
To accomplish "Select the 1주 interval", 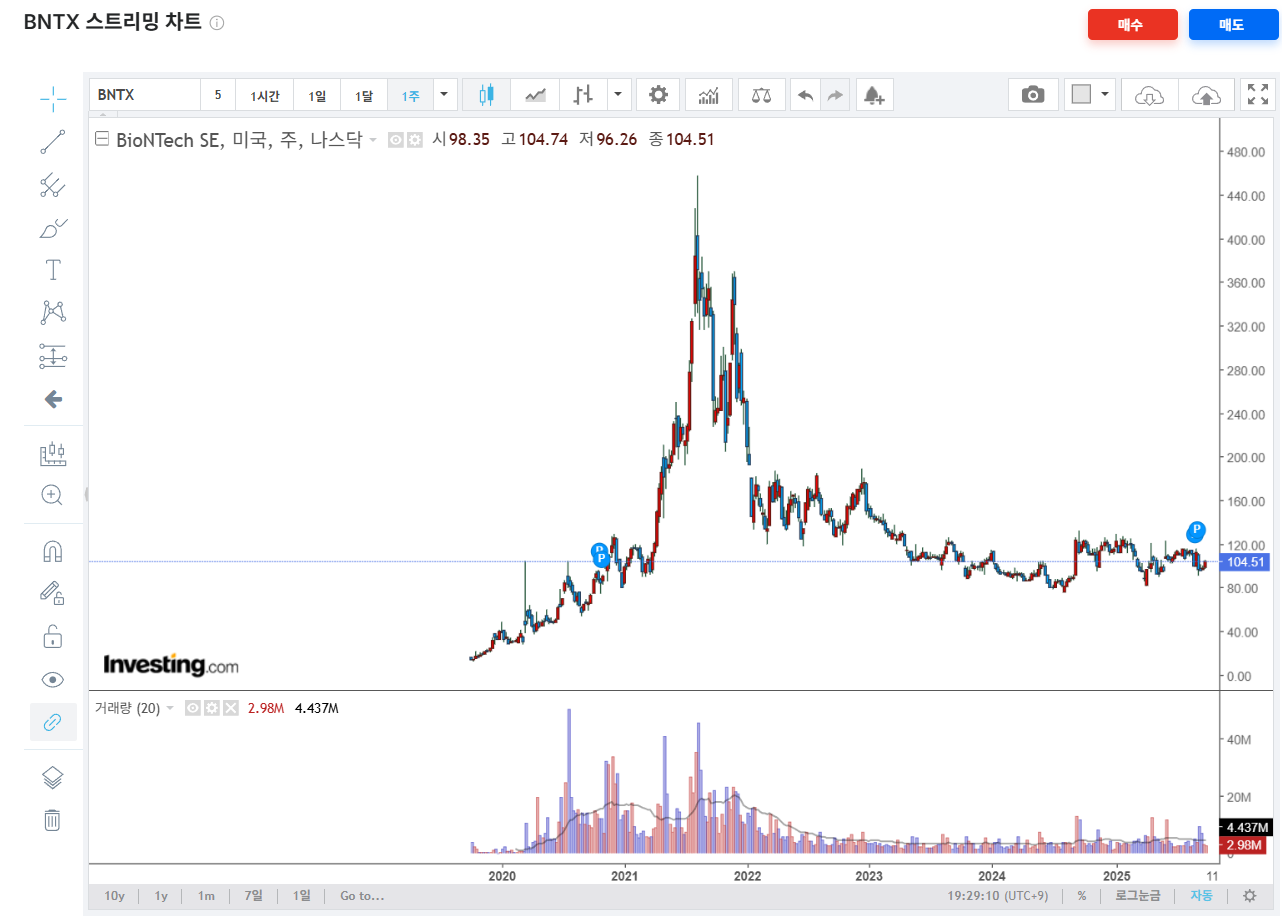I will 411,95.
